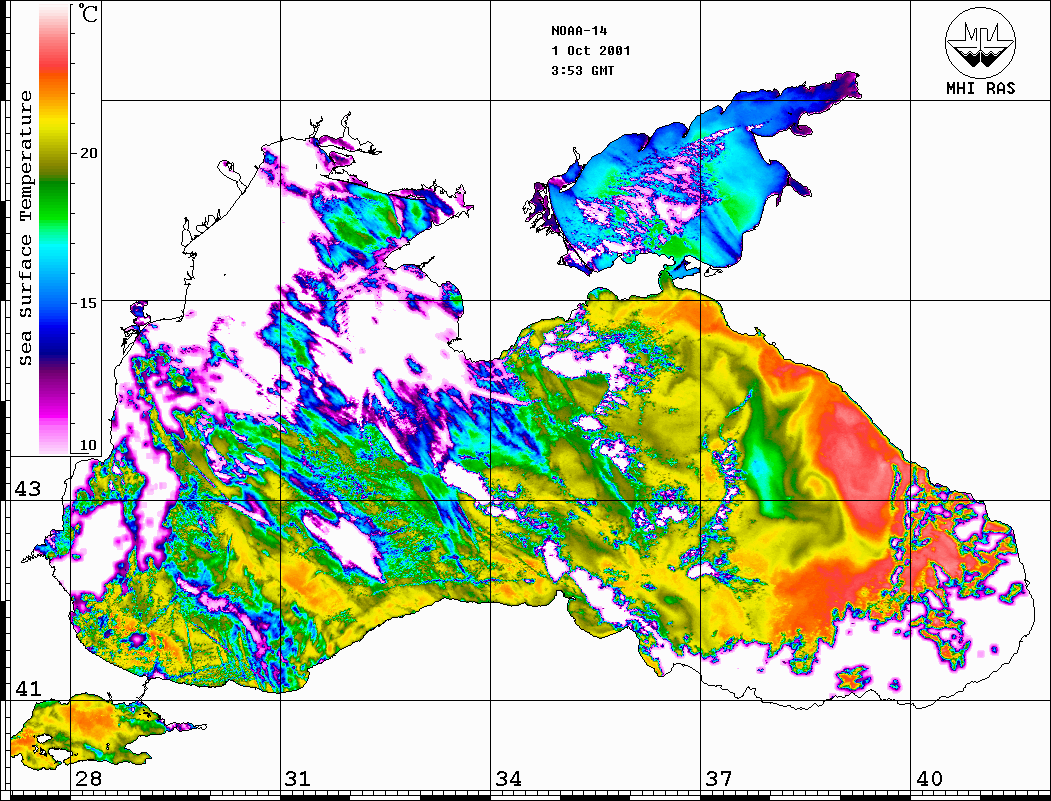This screenshot has width=1051, height=801.
Task: Click latitude label 41
Action: (27, 688)
